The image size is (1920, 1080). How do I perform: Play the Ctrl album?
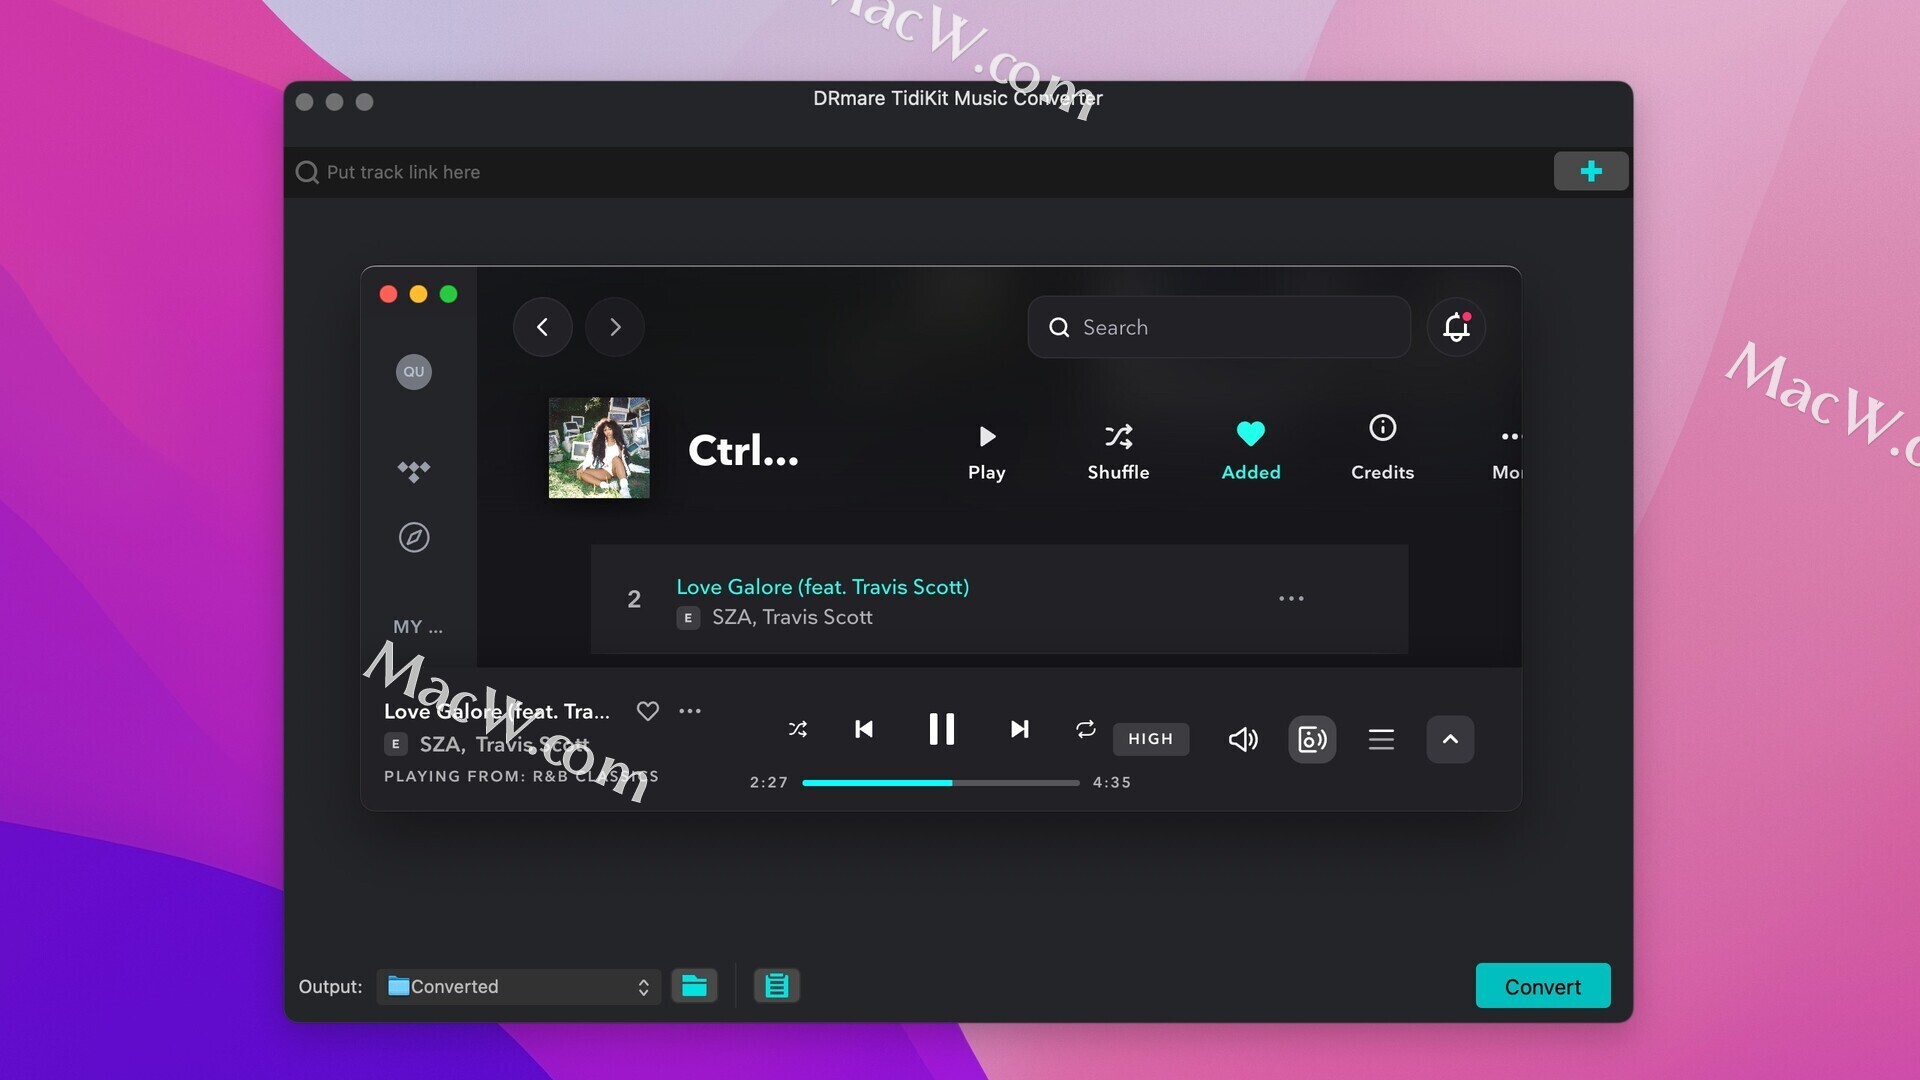pyautogui.click(x=987, y=452)
